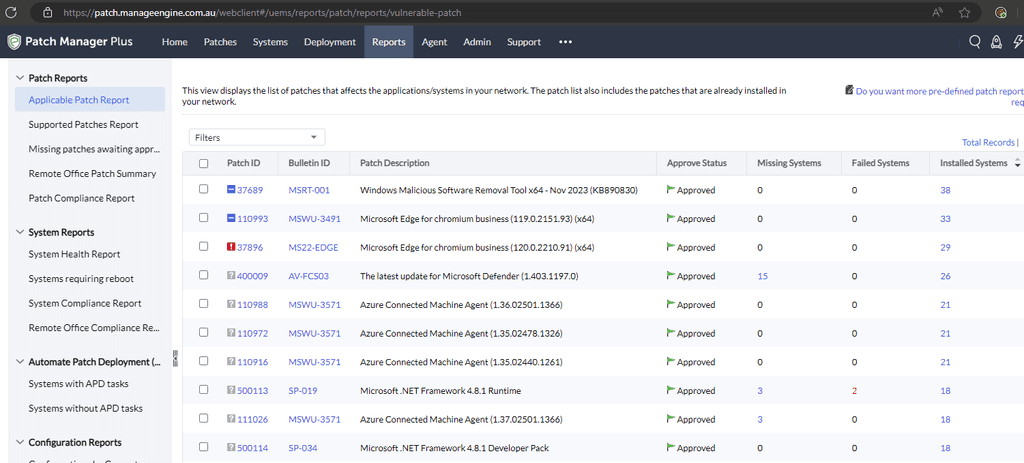
Task: Open the Deployment tab in navbar
Action: (329, 42)
